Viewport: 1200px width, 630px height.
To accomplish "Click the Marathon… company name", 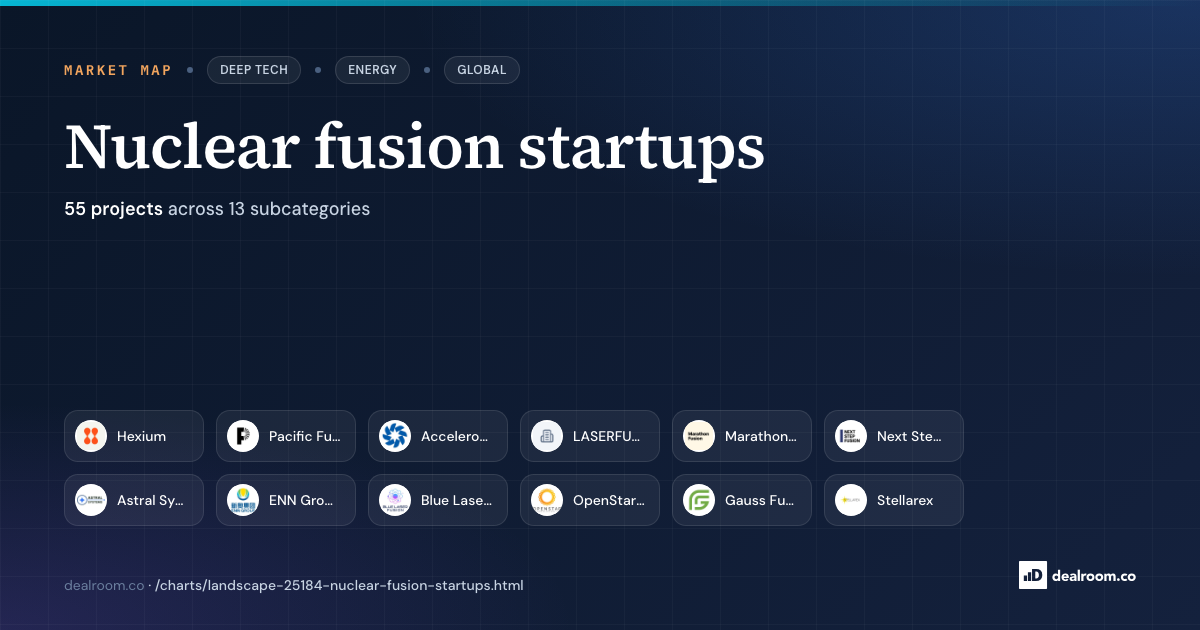I will 761,436.
